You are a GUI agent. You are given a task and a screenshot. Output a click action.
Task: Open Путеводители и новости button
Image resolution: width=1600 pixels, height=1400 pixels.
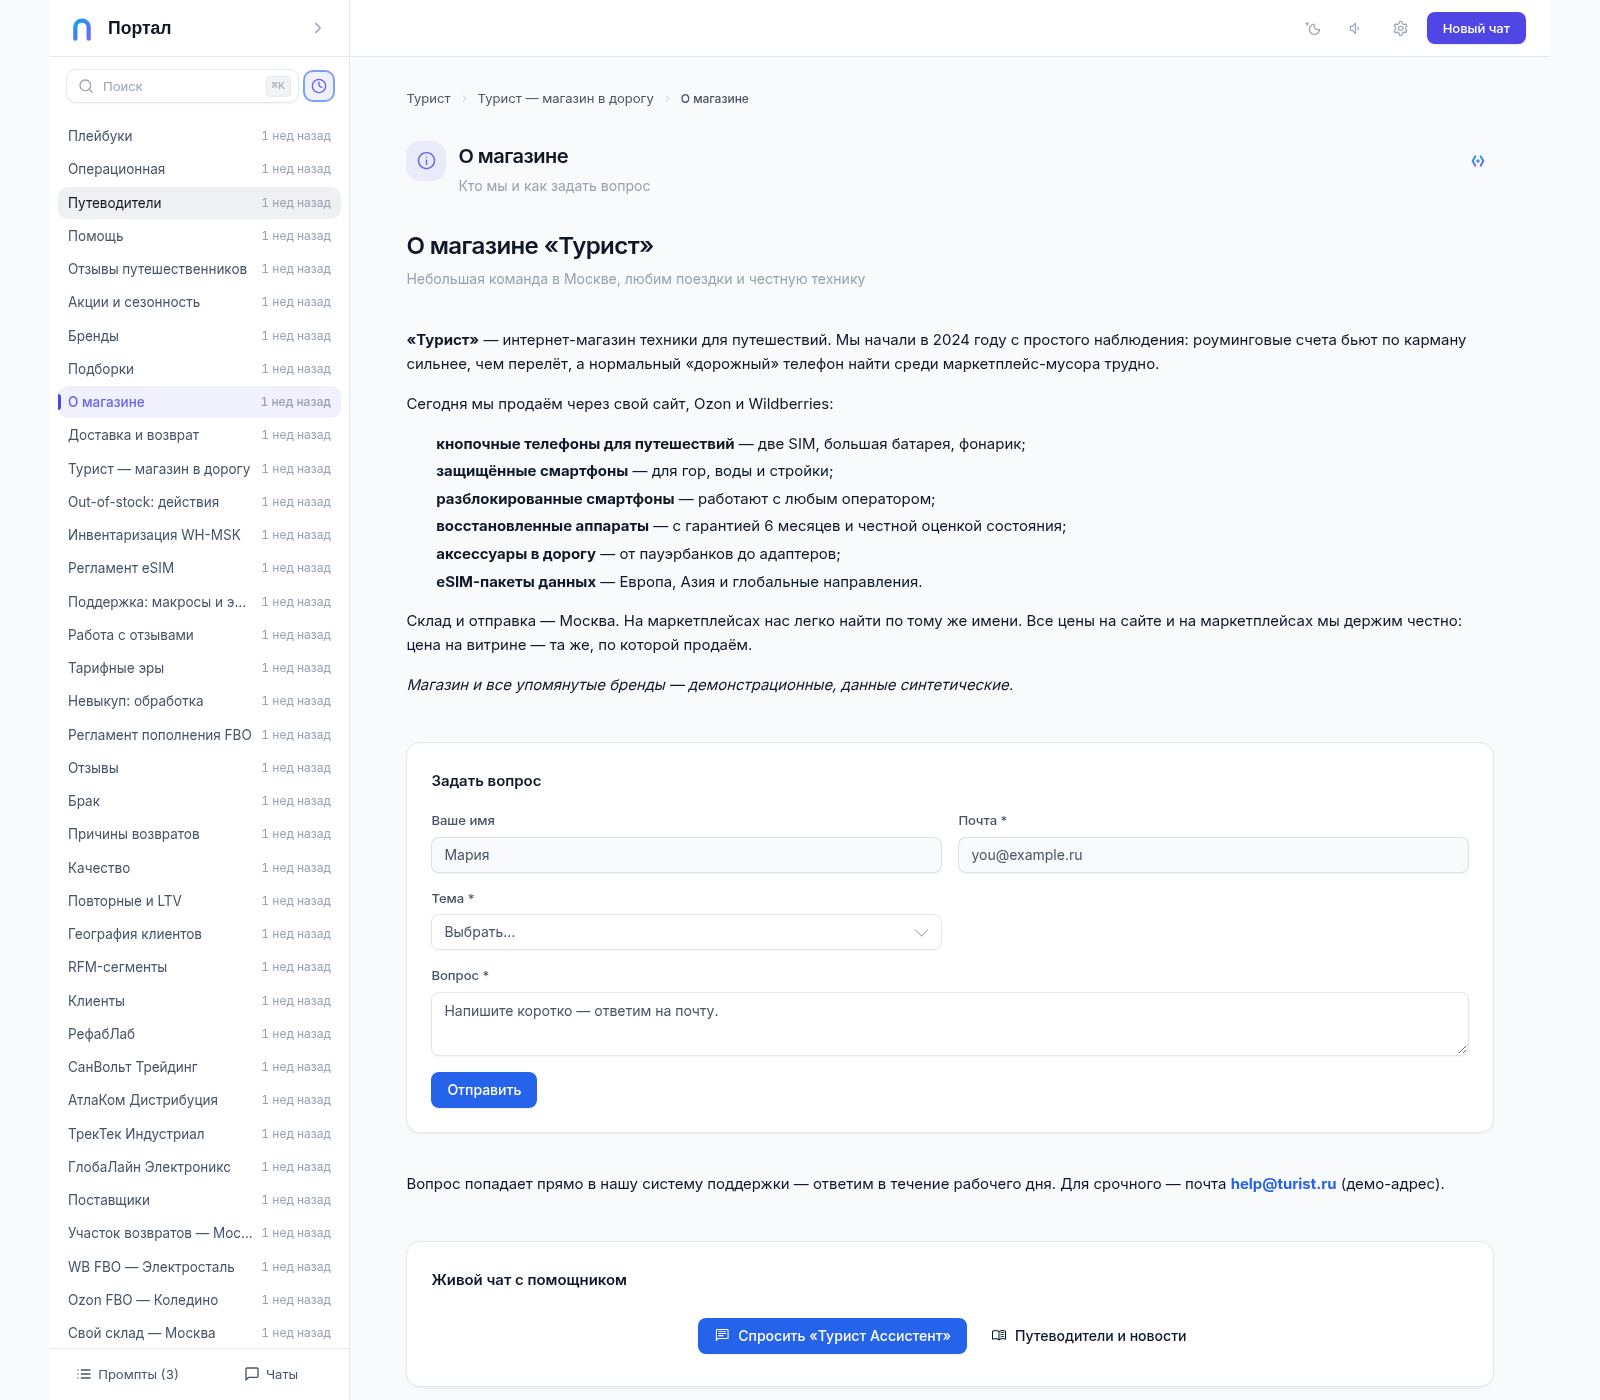[1088, 1336]
